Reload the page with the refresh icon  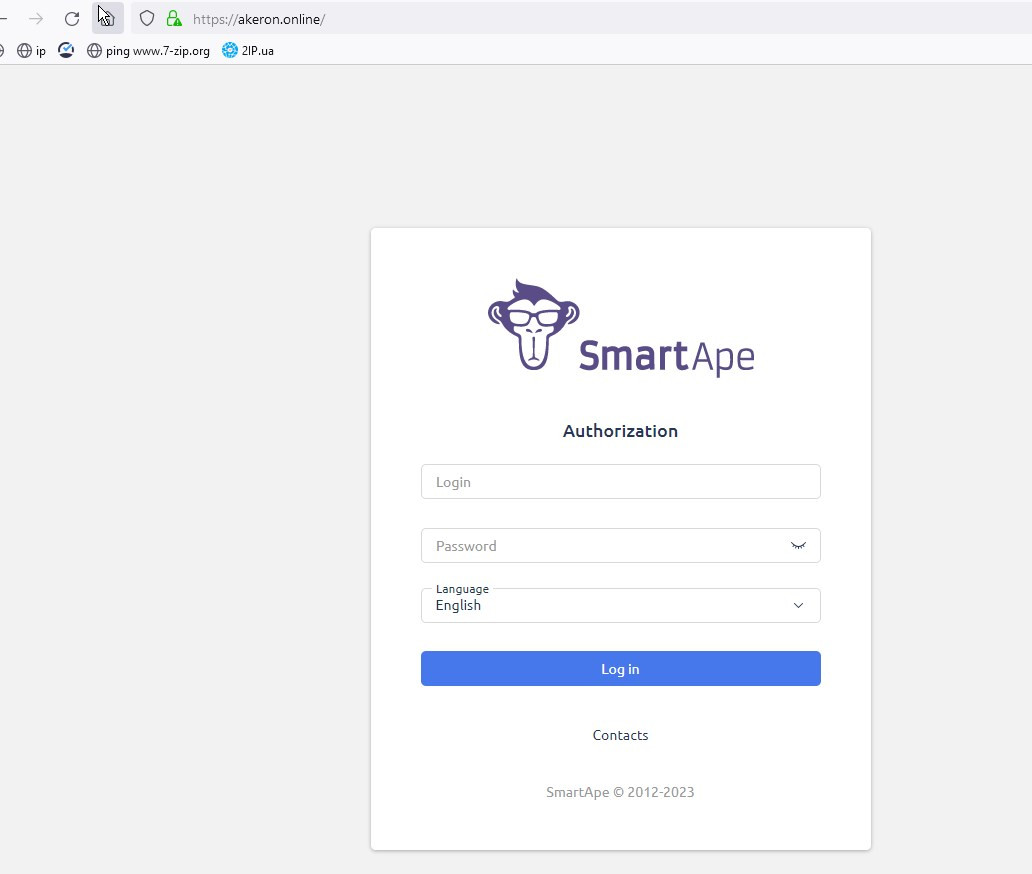click(72, 19)
